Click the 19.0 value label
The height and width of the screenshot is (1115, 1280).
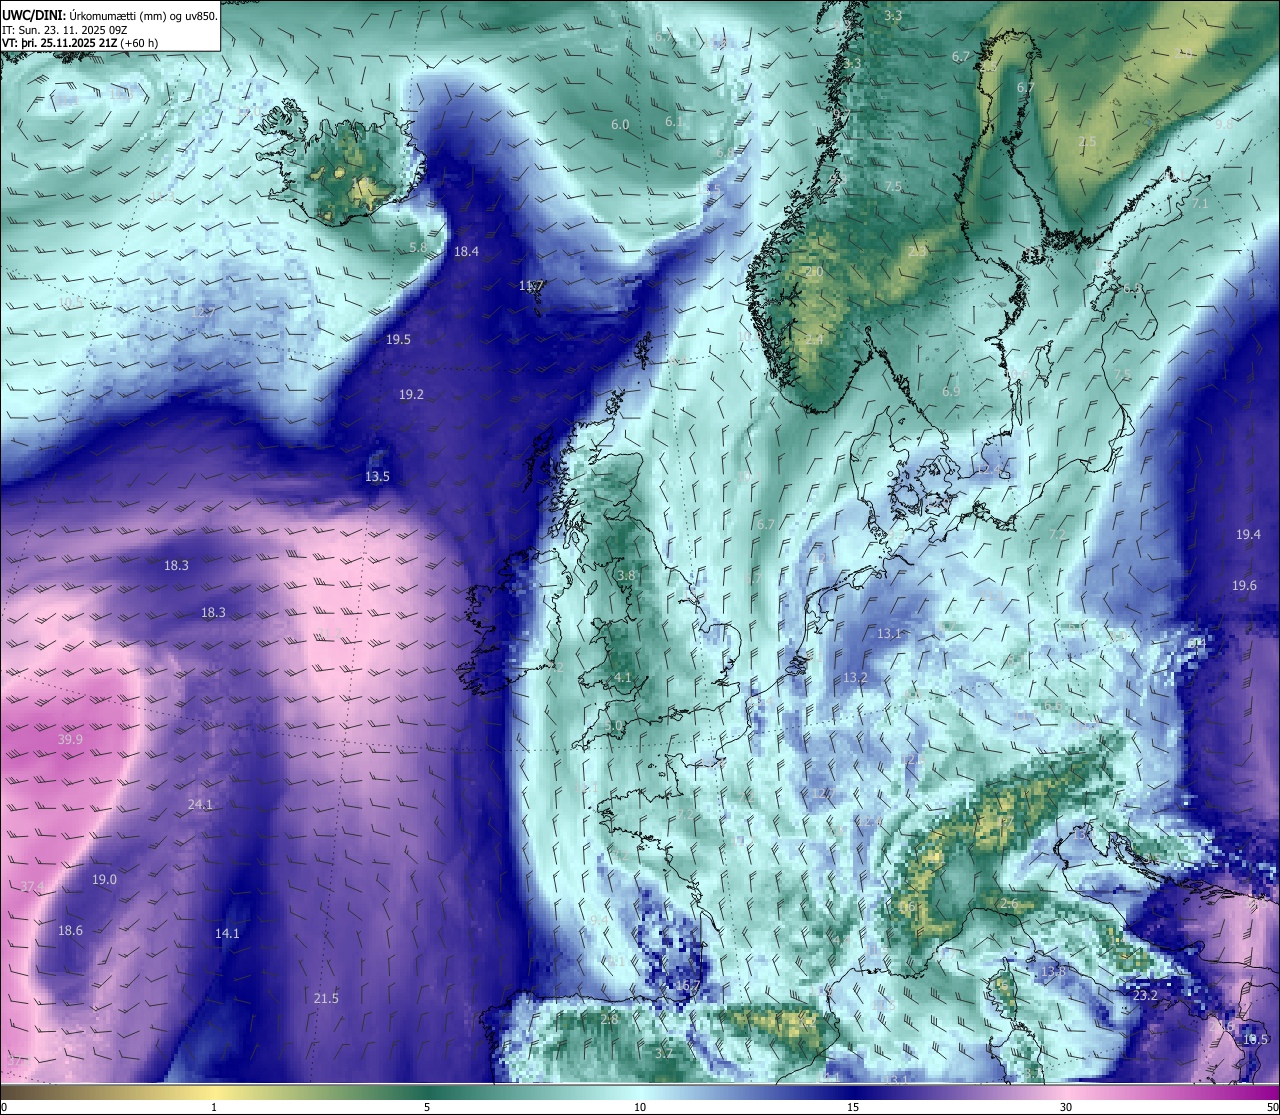(x=104, y=880)
